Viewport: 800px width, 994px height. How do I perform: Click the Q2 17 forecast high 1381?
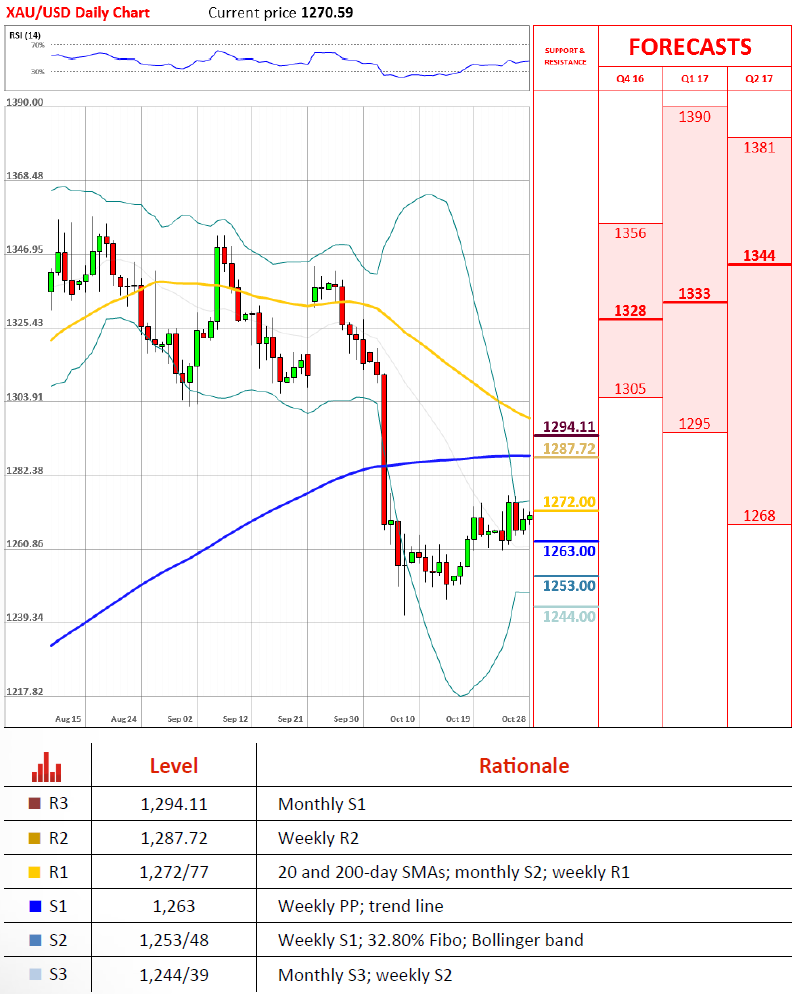pyautogui.click(x=759, y=148)
